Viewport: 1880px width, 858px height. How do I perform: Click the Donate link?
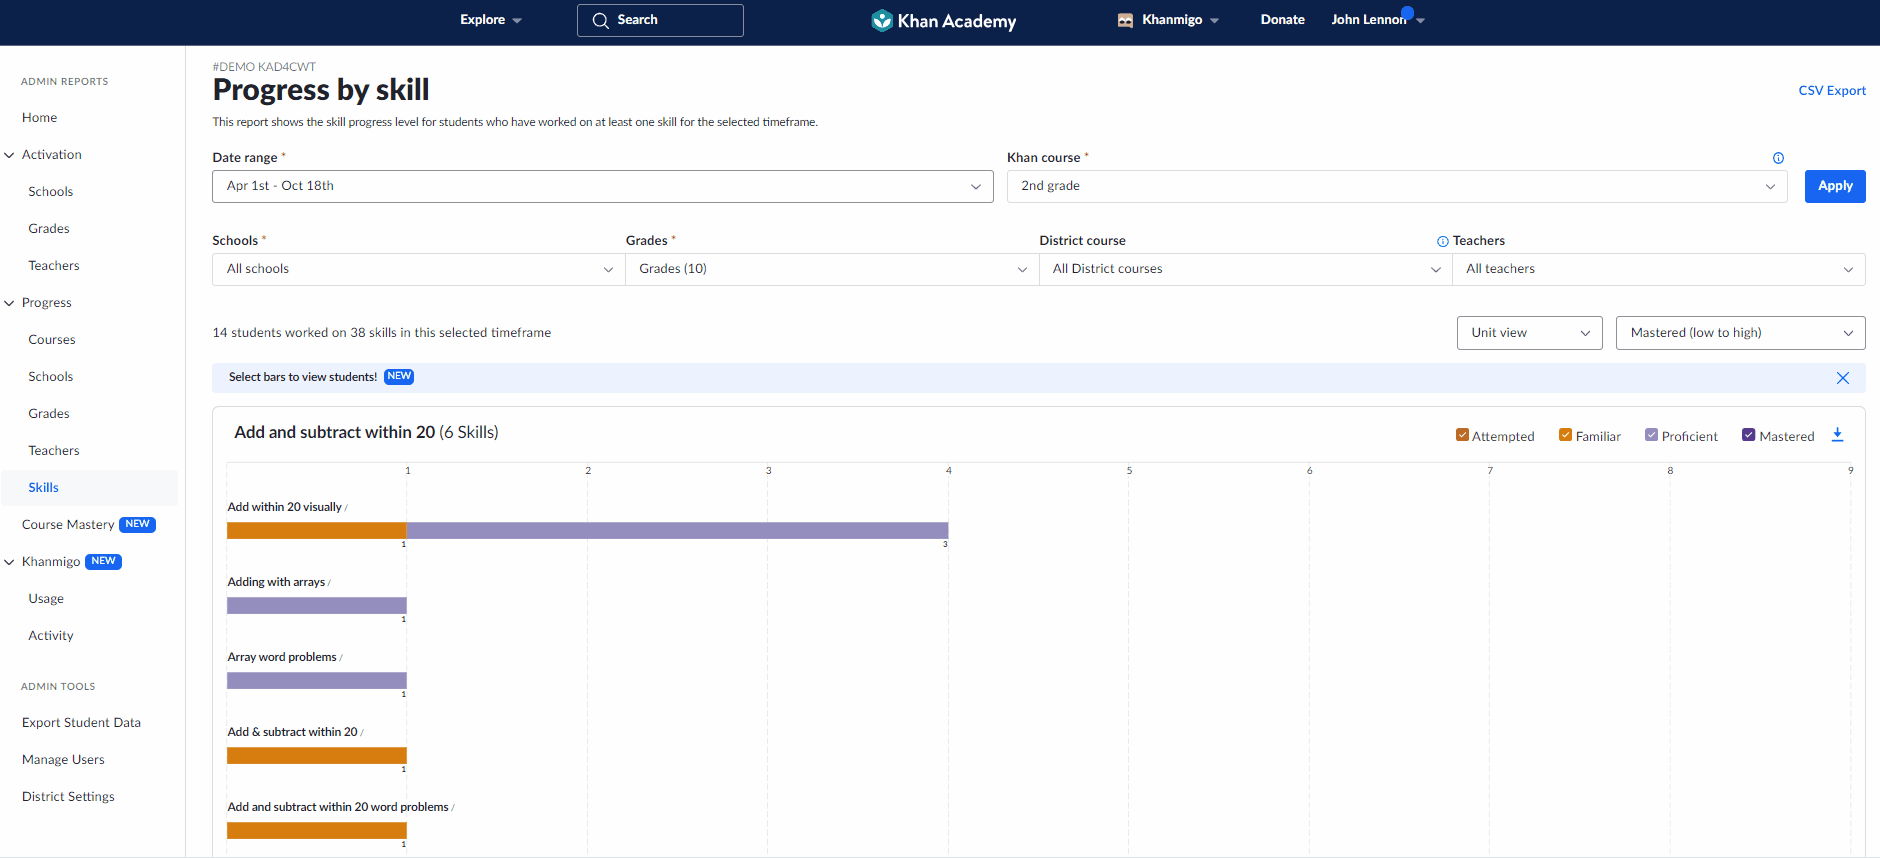[1282, 20]
